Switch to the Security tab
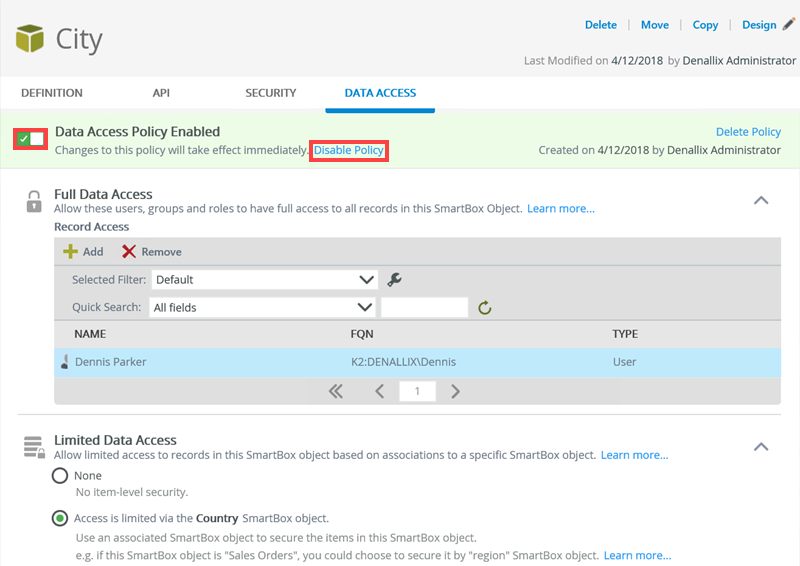The height and width of the screenshot is (566, 800). click(x=270, y=93)
